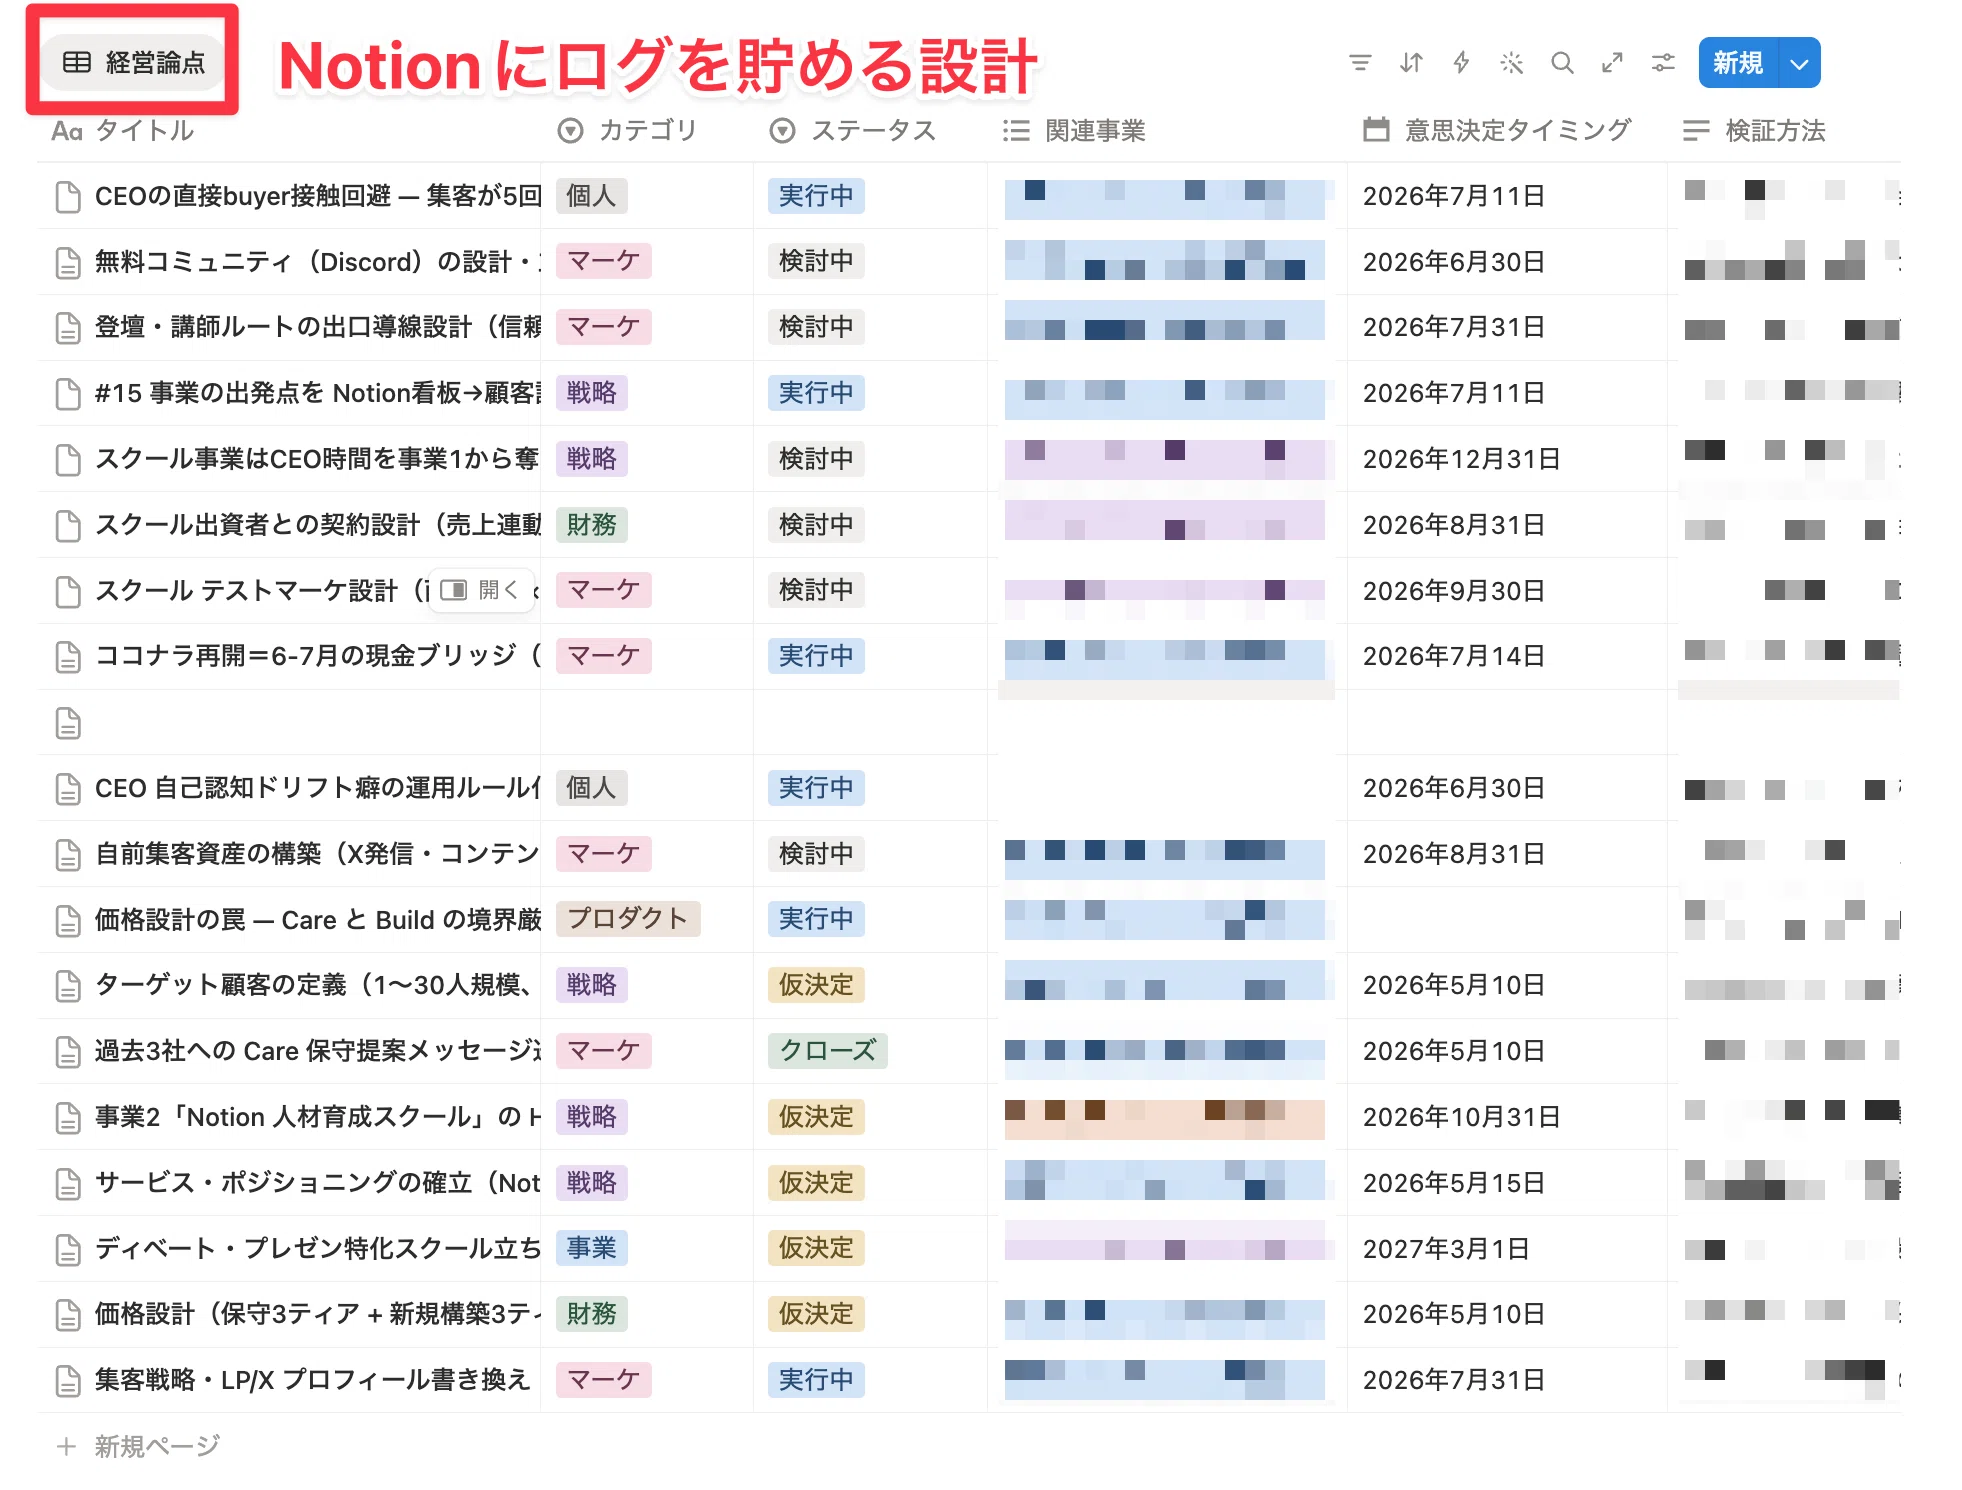
Task: Open クローズ status on 過去3社への Care row
Action: coord(828,1051)
